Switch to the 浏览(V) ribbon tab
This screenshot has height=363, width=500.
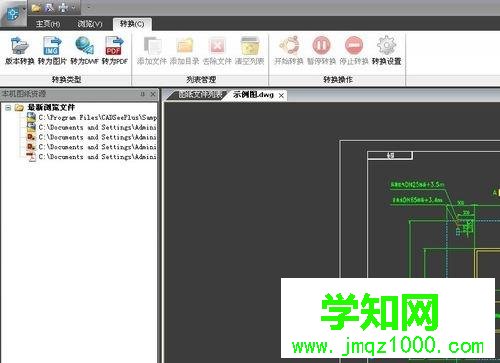pyautogui.click(x=90, y=24)
